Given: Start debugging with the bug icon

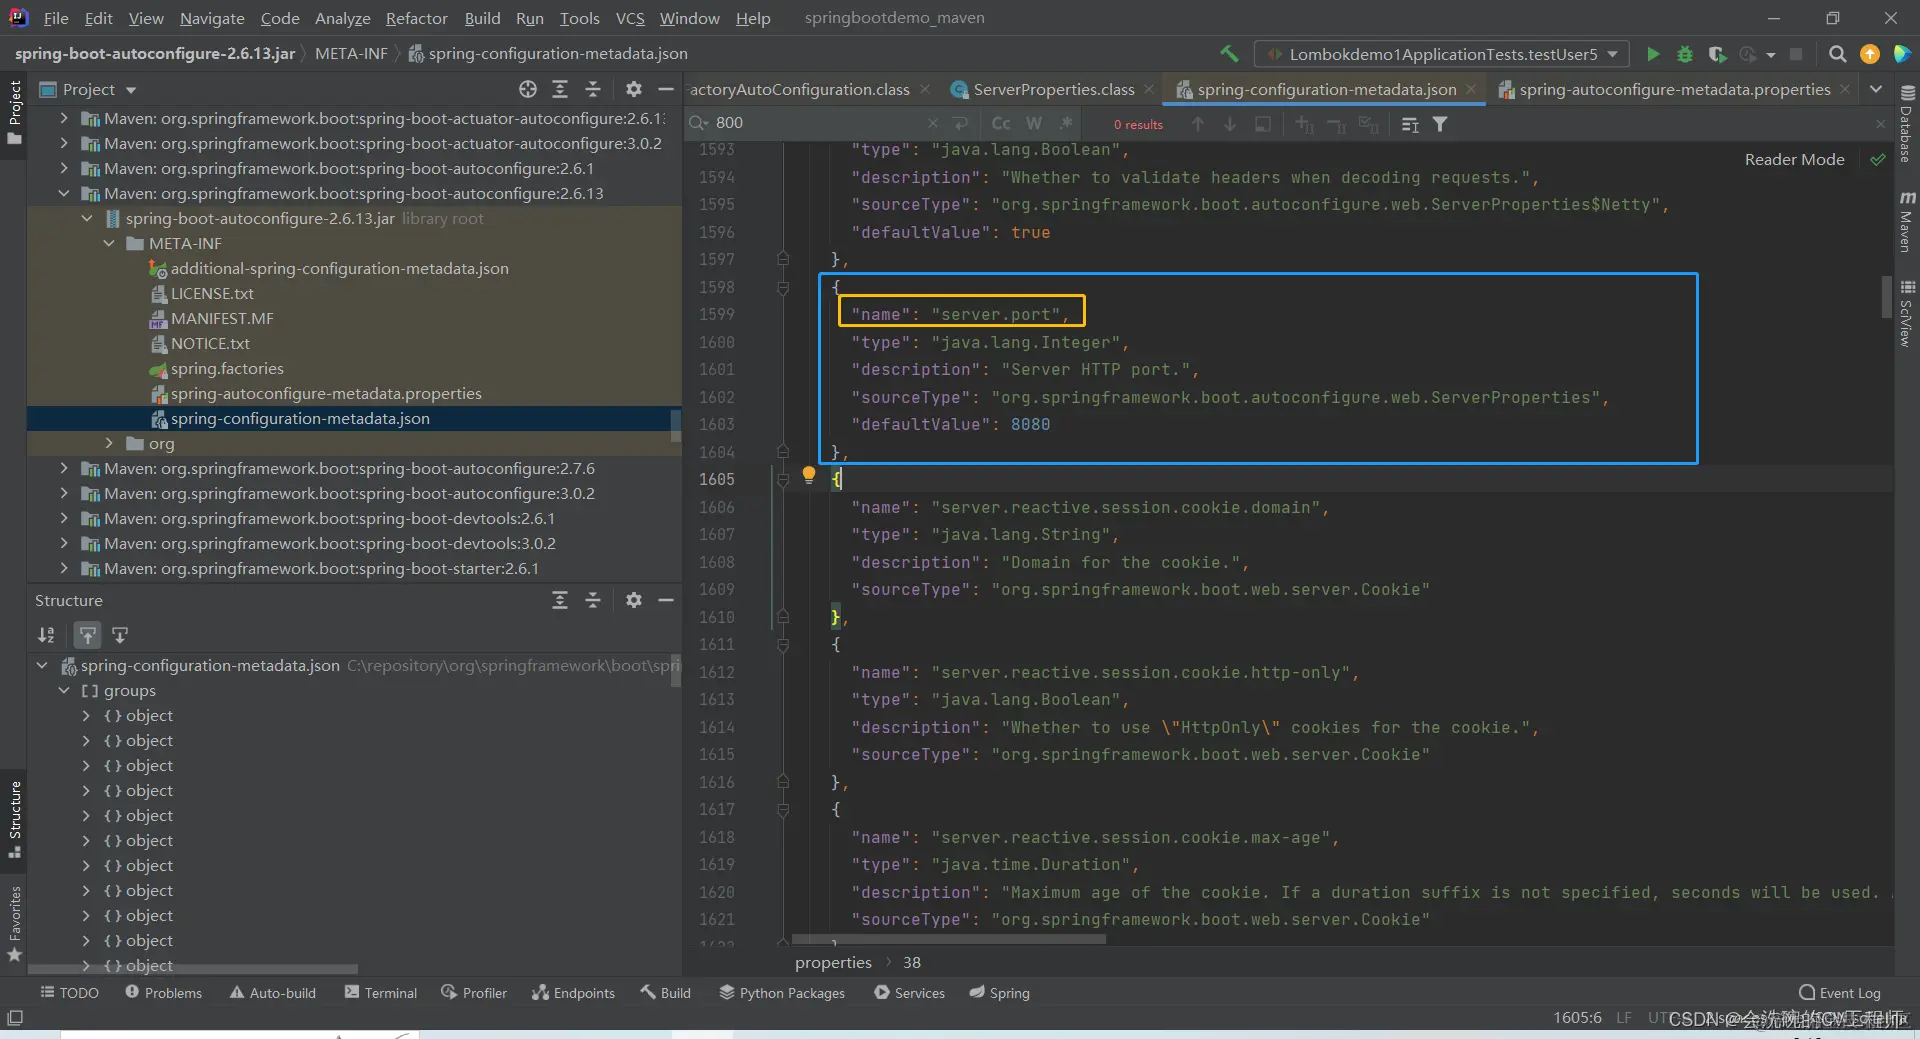Looking at the screenshot, I should point(1685,54).
